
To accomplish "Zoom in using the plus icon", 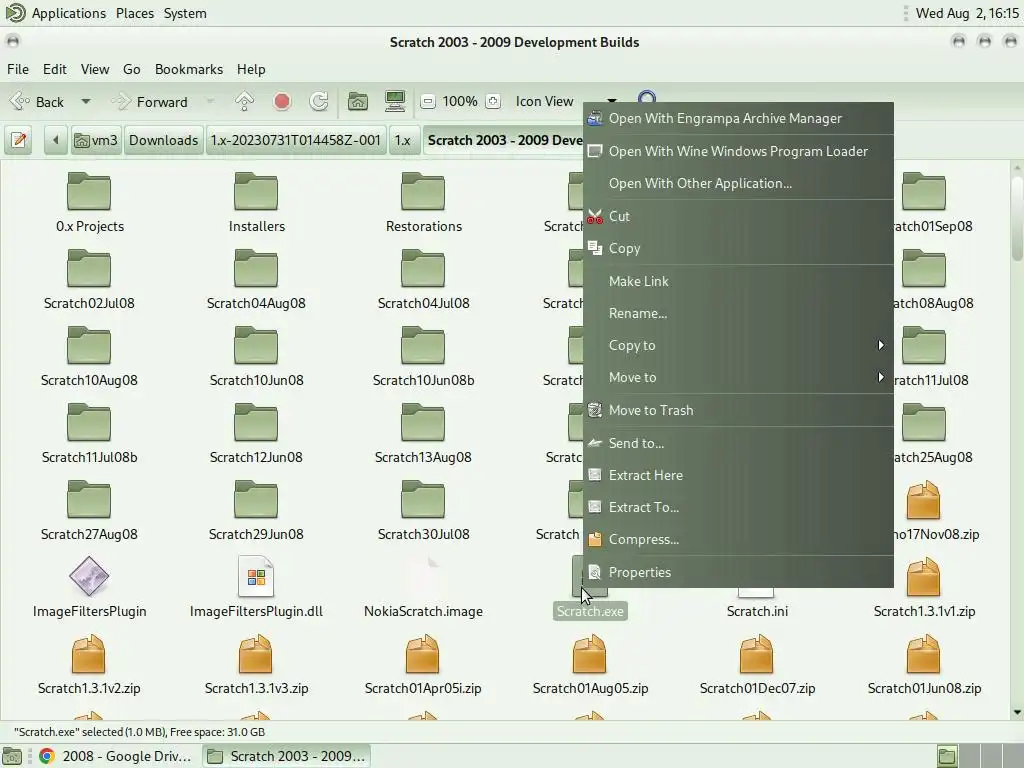I will [x=493, y=101].
